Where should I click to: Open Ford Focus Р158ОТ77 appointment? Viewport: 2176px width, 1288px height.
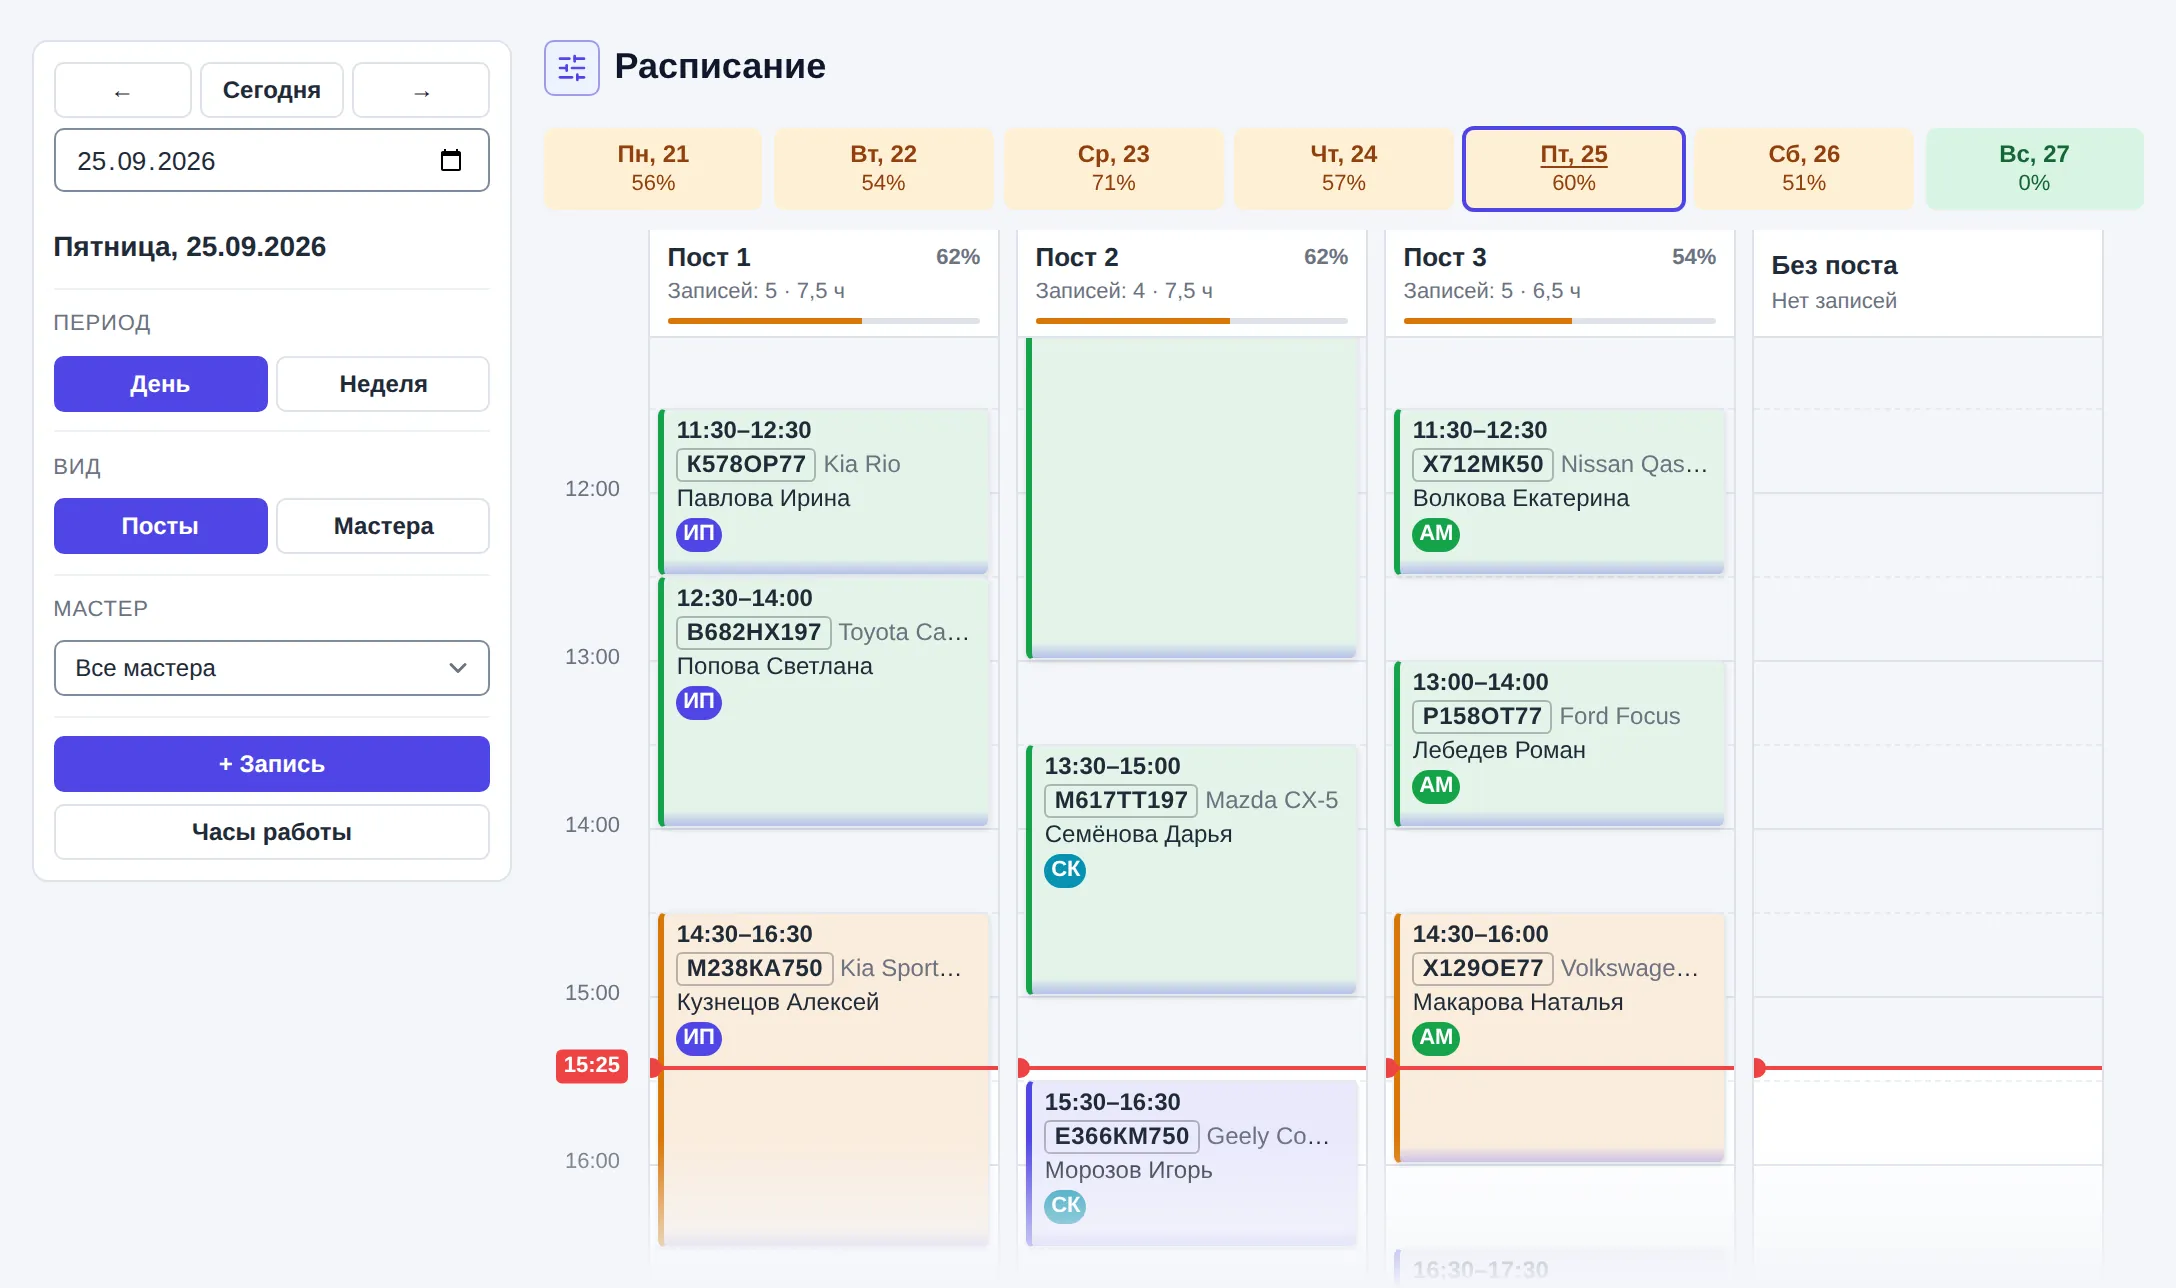[1560, 743]
